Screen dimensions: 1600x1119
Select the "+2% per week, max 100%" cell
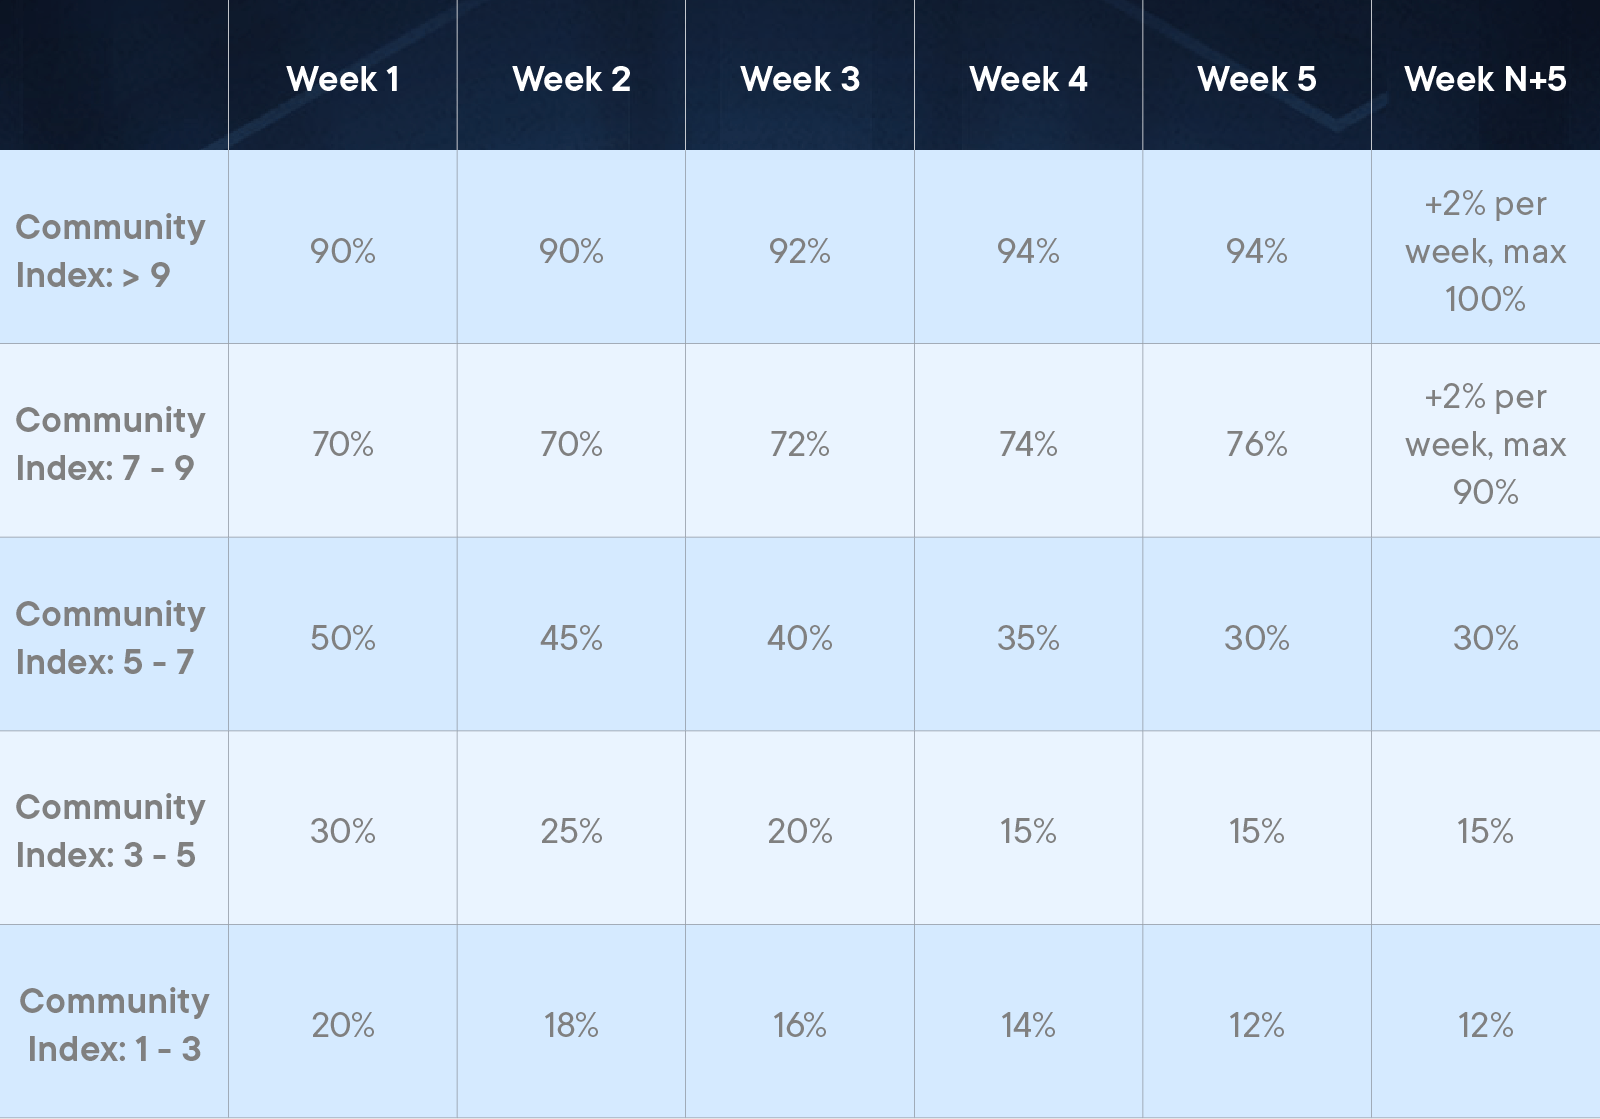(1485, 251)
